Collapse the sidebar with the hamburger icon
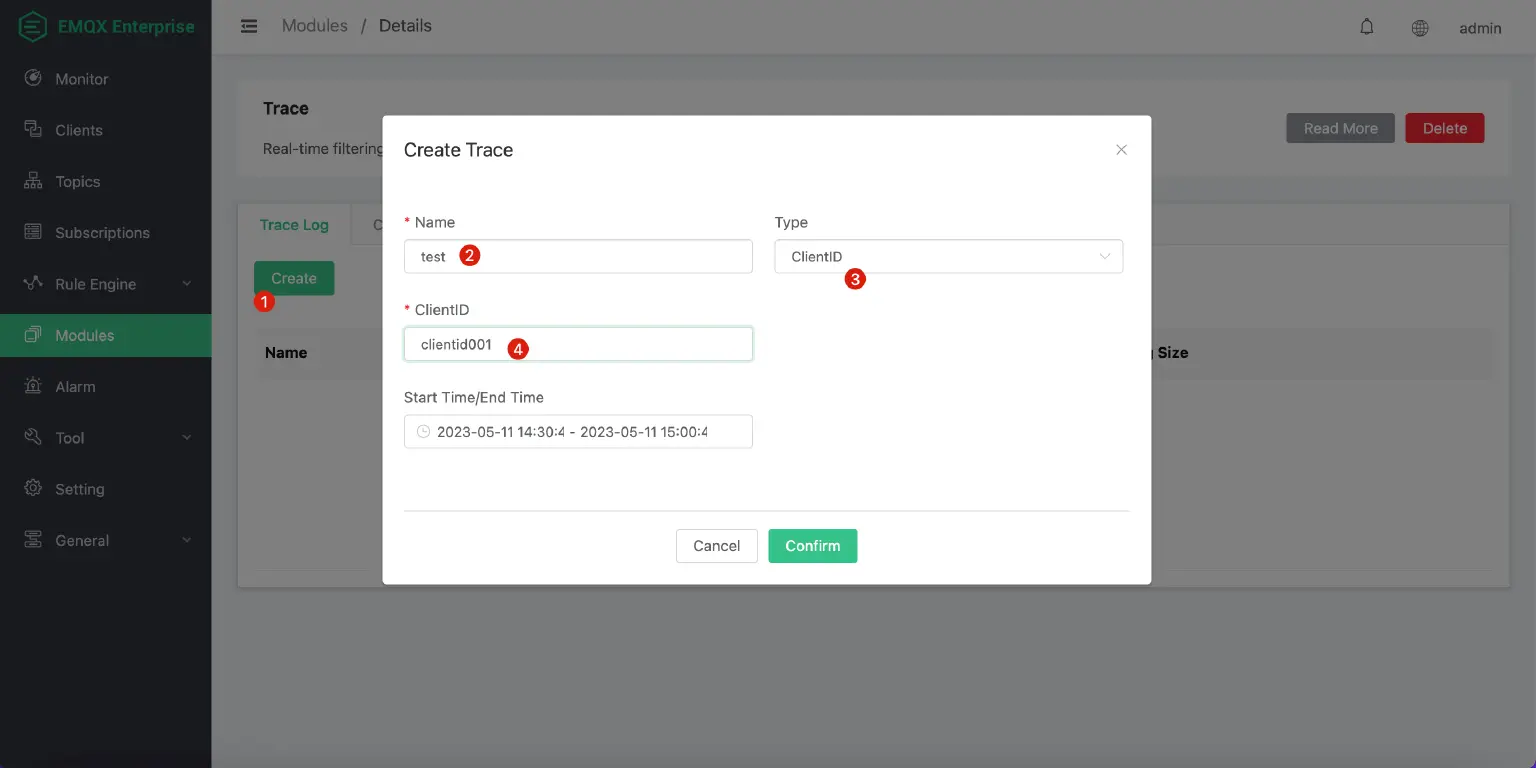 (248, 25)
